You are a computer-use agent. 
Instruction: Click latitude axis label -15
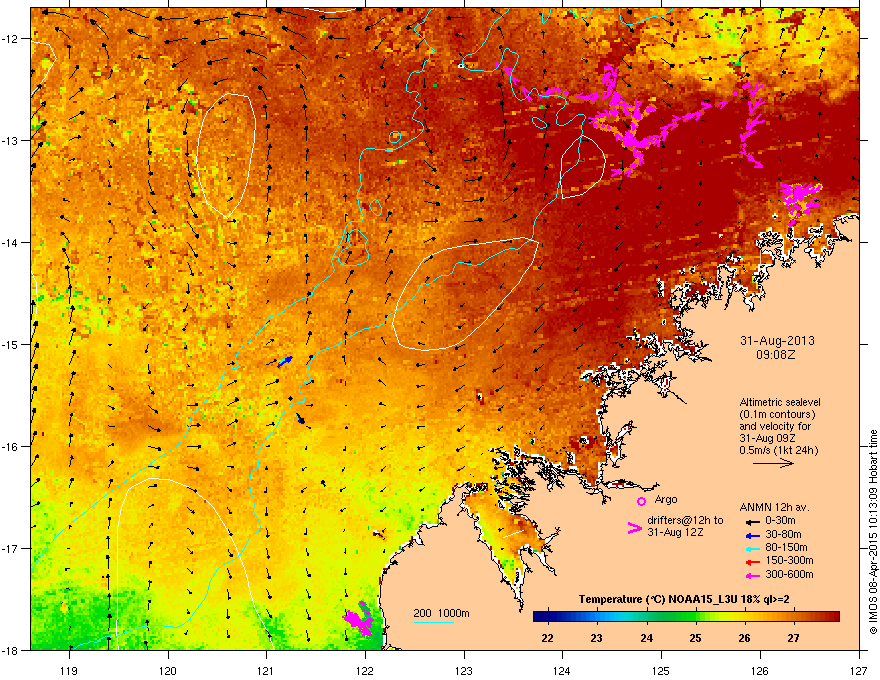tap(11, 344)
